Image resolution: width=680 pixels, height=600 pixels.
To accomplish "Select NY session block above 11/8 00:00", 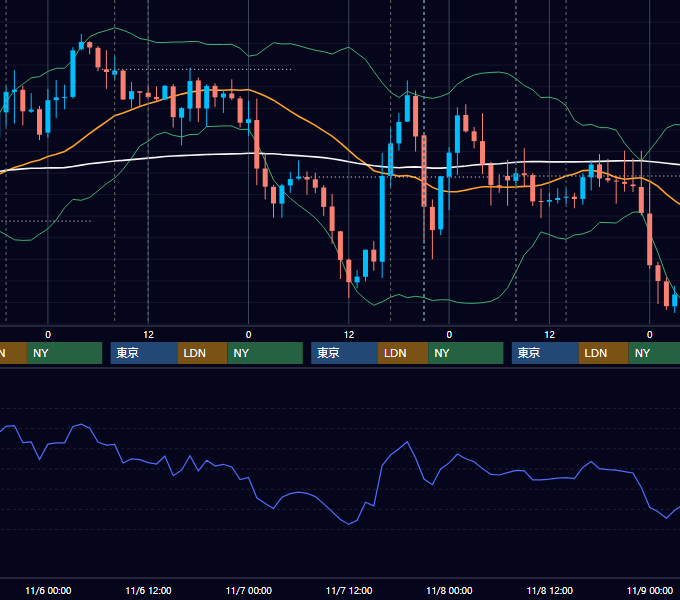I will tap(466, 353).
